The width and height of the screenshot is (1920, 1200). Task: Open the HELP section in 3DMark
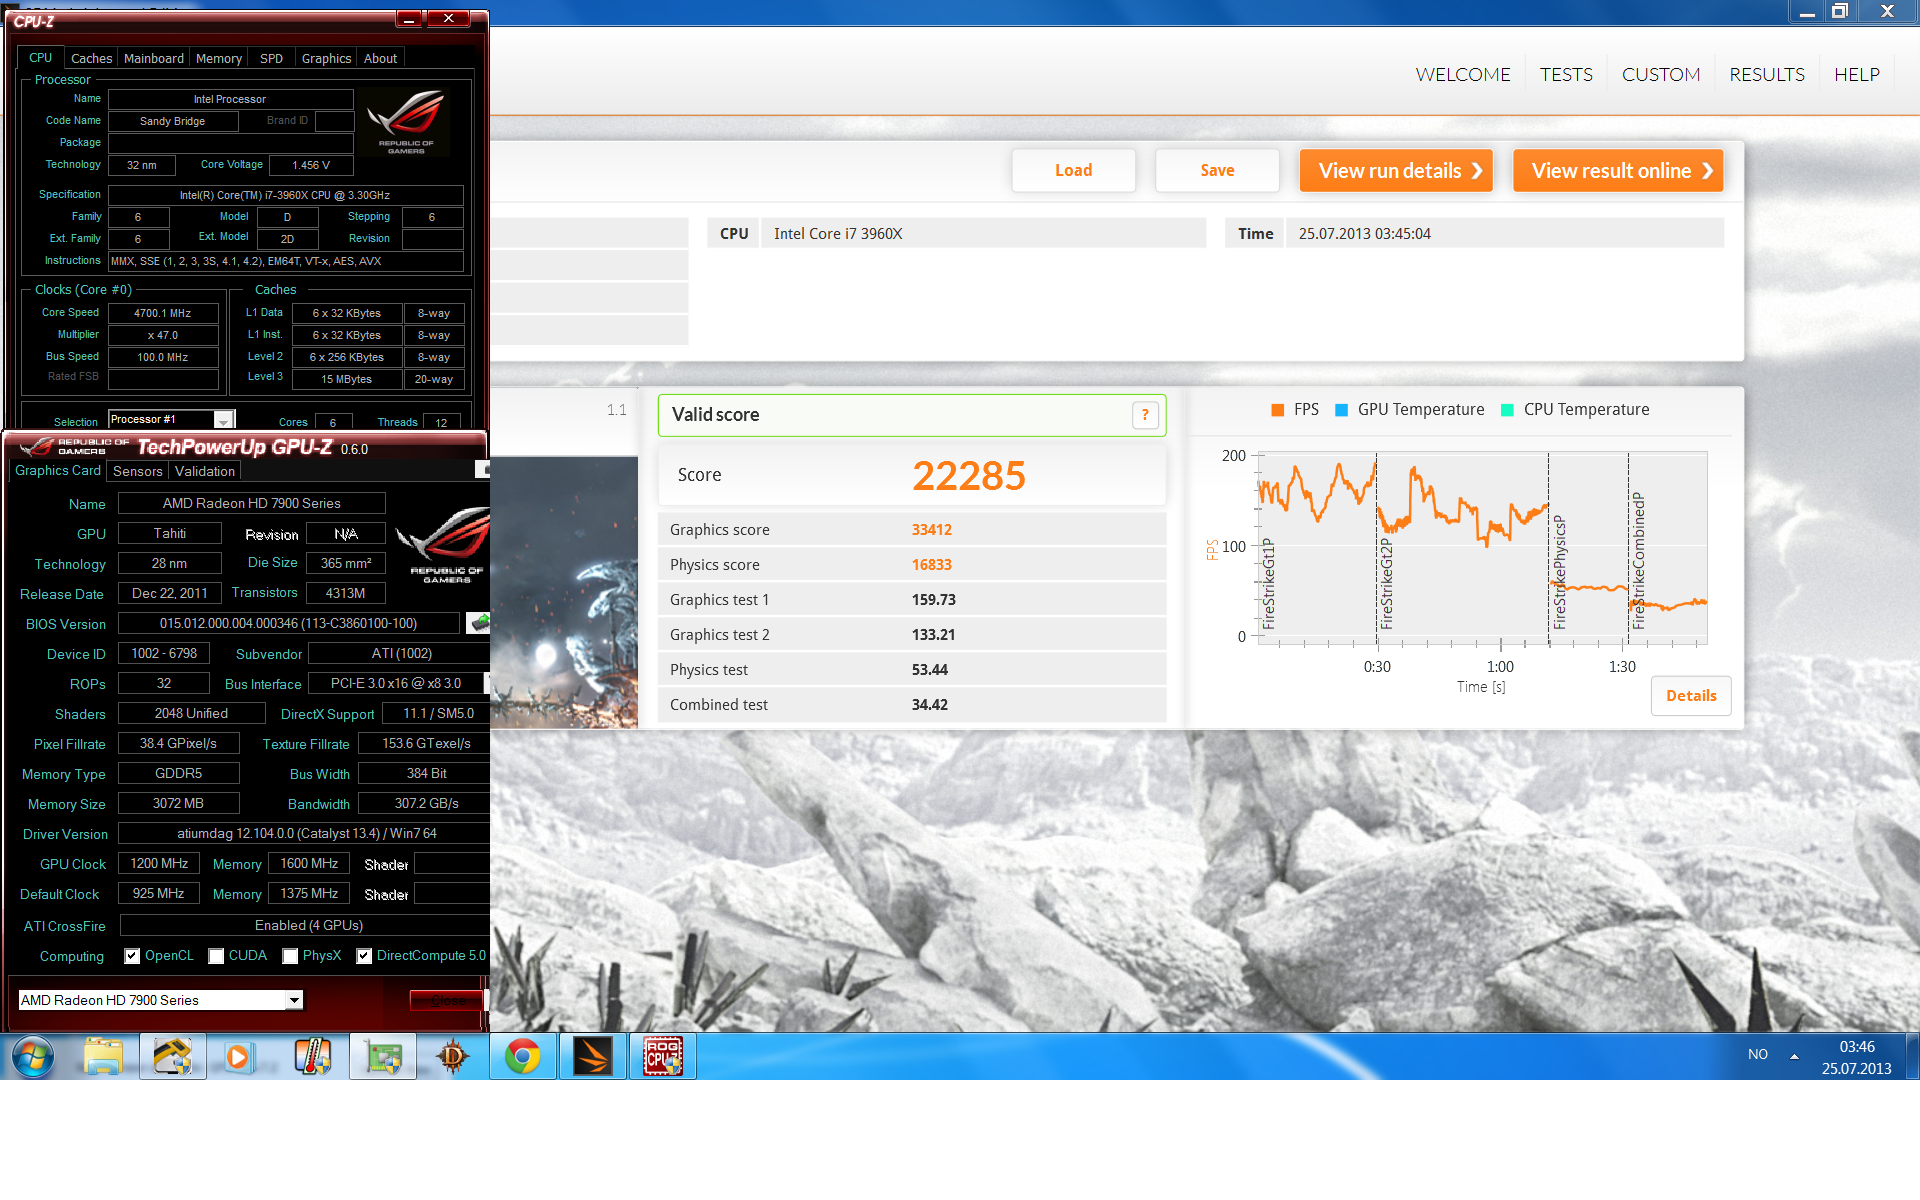click(1857, 75)
